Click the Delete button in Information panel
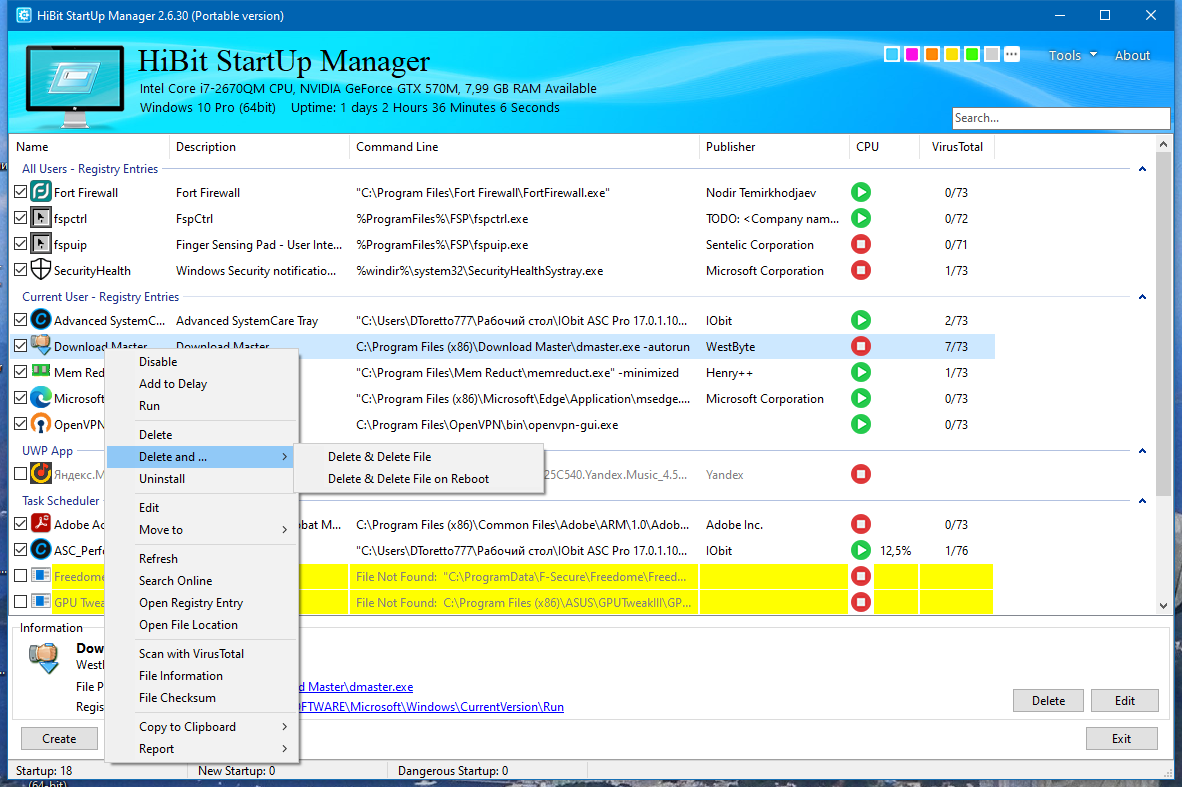1182x787 pixels. coord(1048,700)
